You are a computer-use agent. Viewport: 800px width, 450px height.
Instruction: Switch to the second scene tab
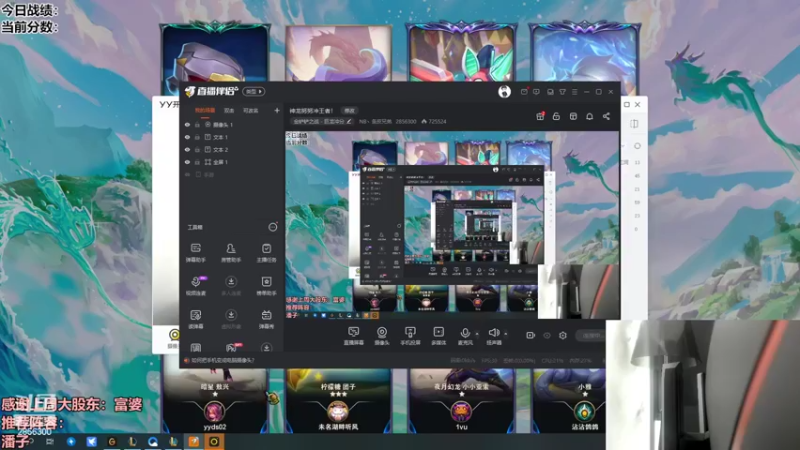point(229,111)
